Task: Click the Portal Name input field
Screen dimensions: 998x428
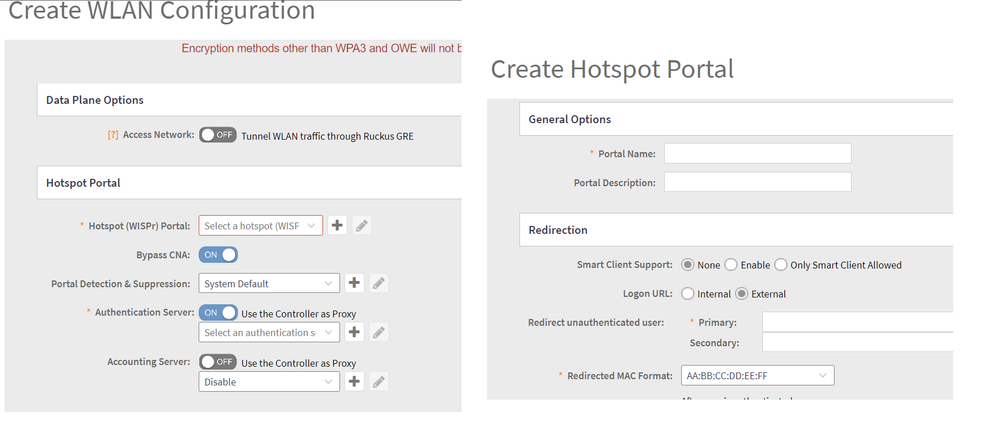Action: point(757,153)
